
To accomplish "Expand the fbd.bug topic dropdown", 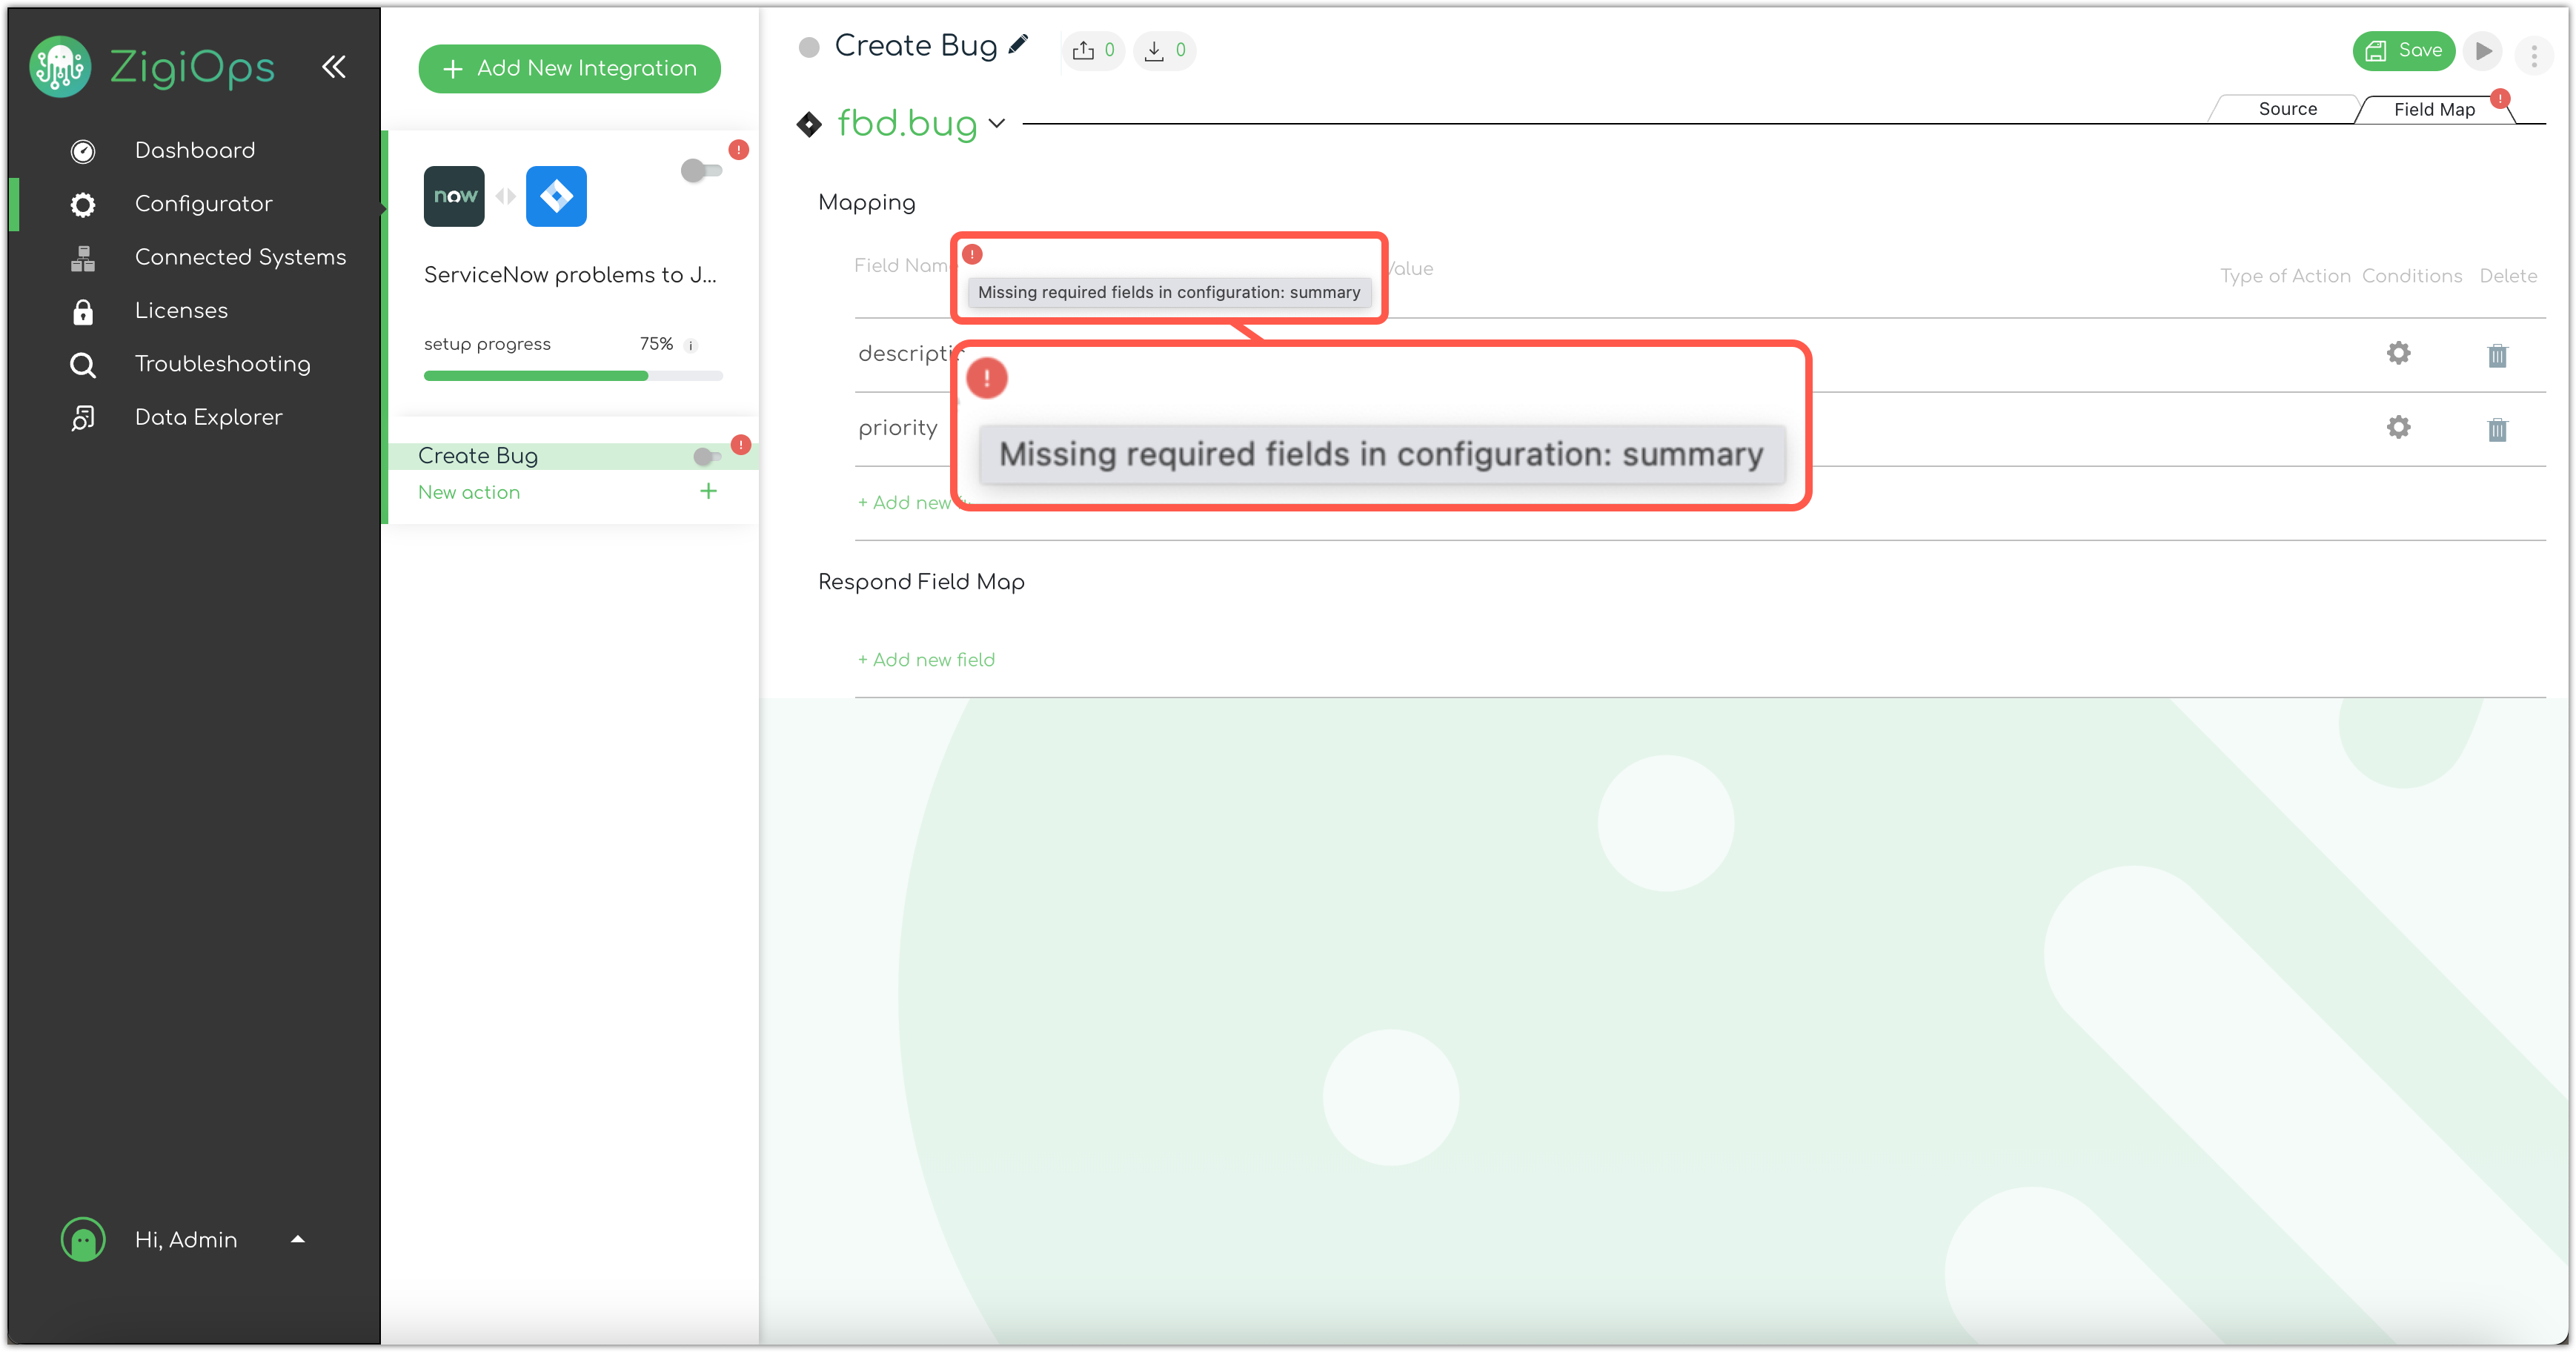I will tap(996, 124).
